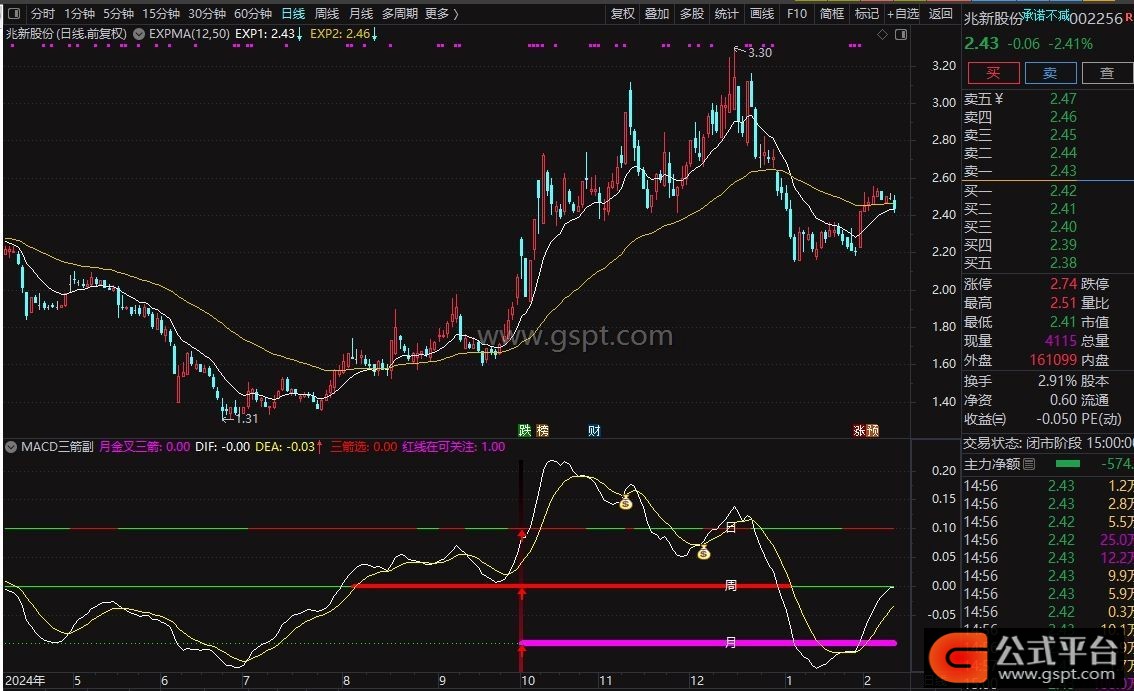Image resolution: width=1134 pixels, height=691 pixels.
Task: Click the 简框 simple frame button
Action: pyautogui.click(x=832, y=13)
